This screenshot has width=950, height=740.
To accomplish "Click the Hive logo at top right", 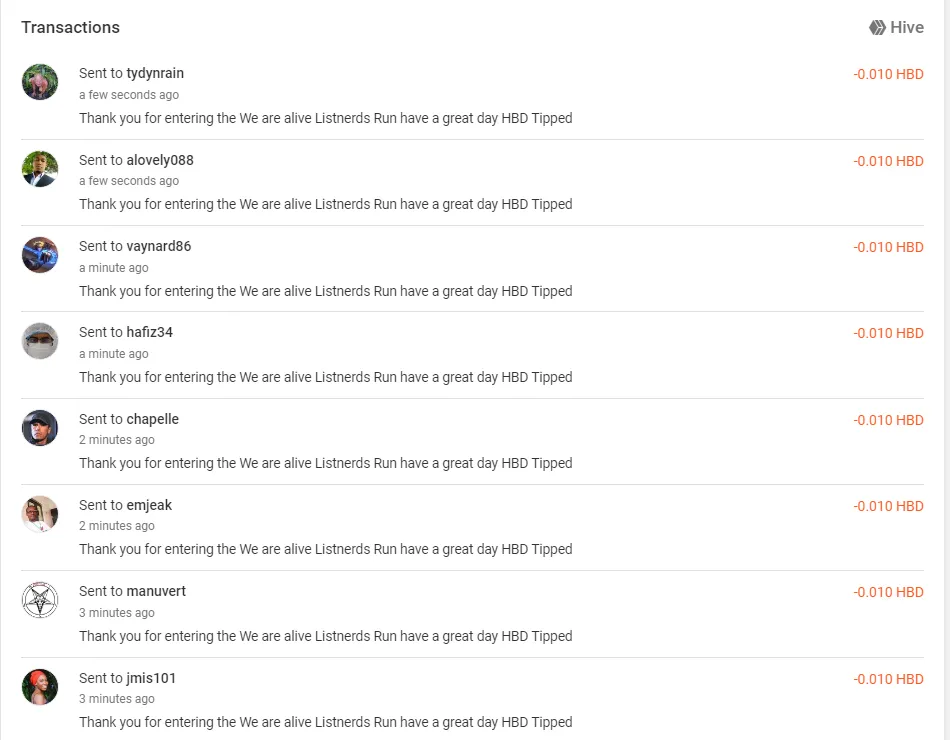I will pos(896,28).
